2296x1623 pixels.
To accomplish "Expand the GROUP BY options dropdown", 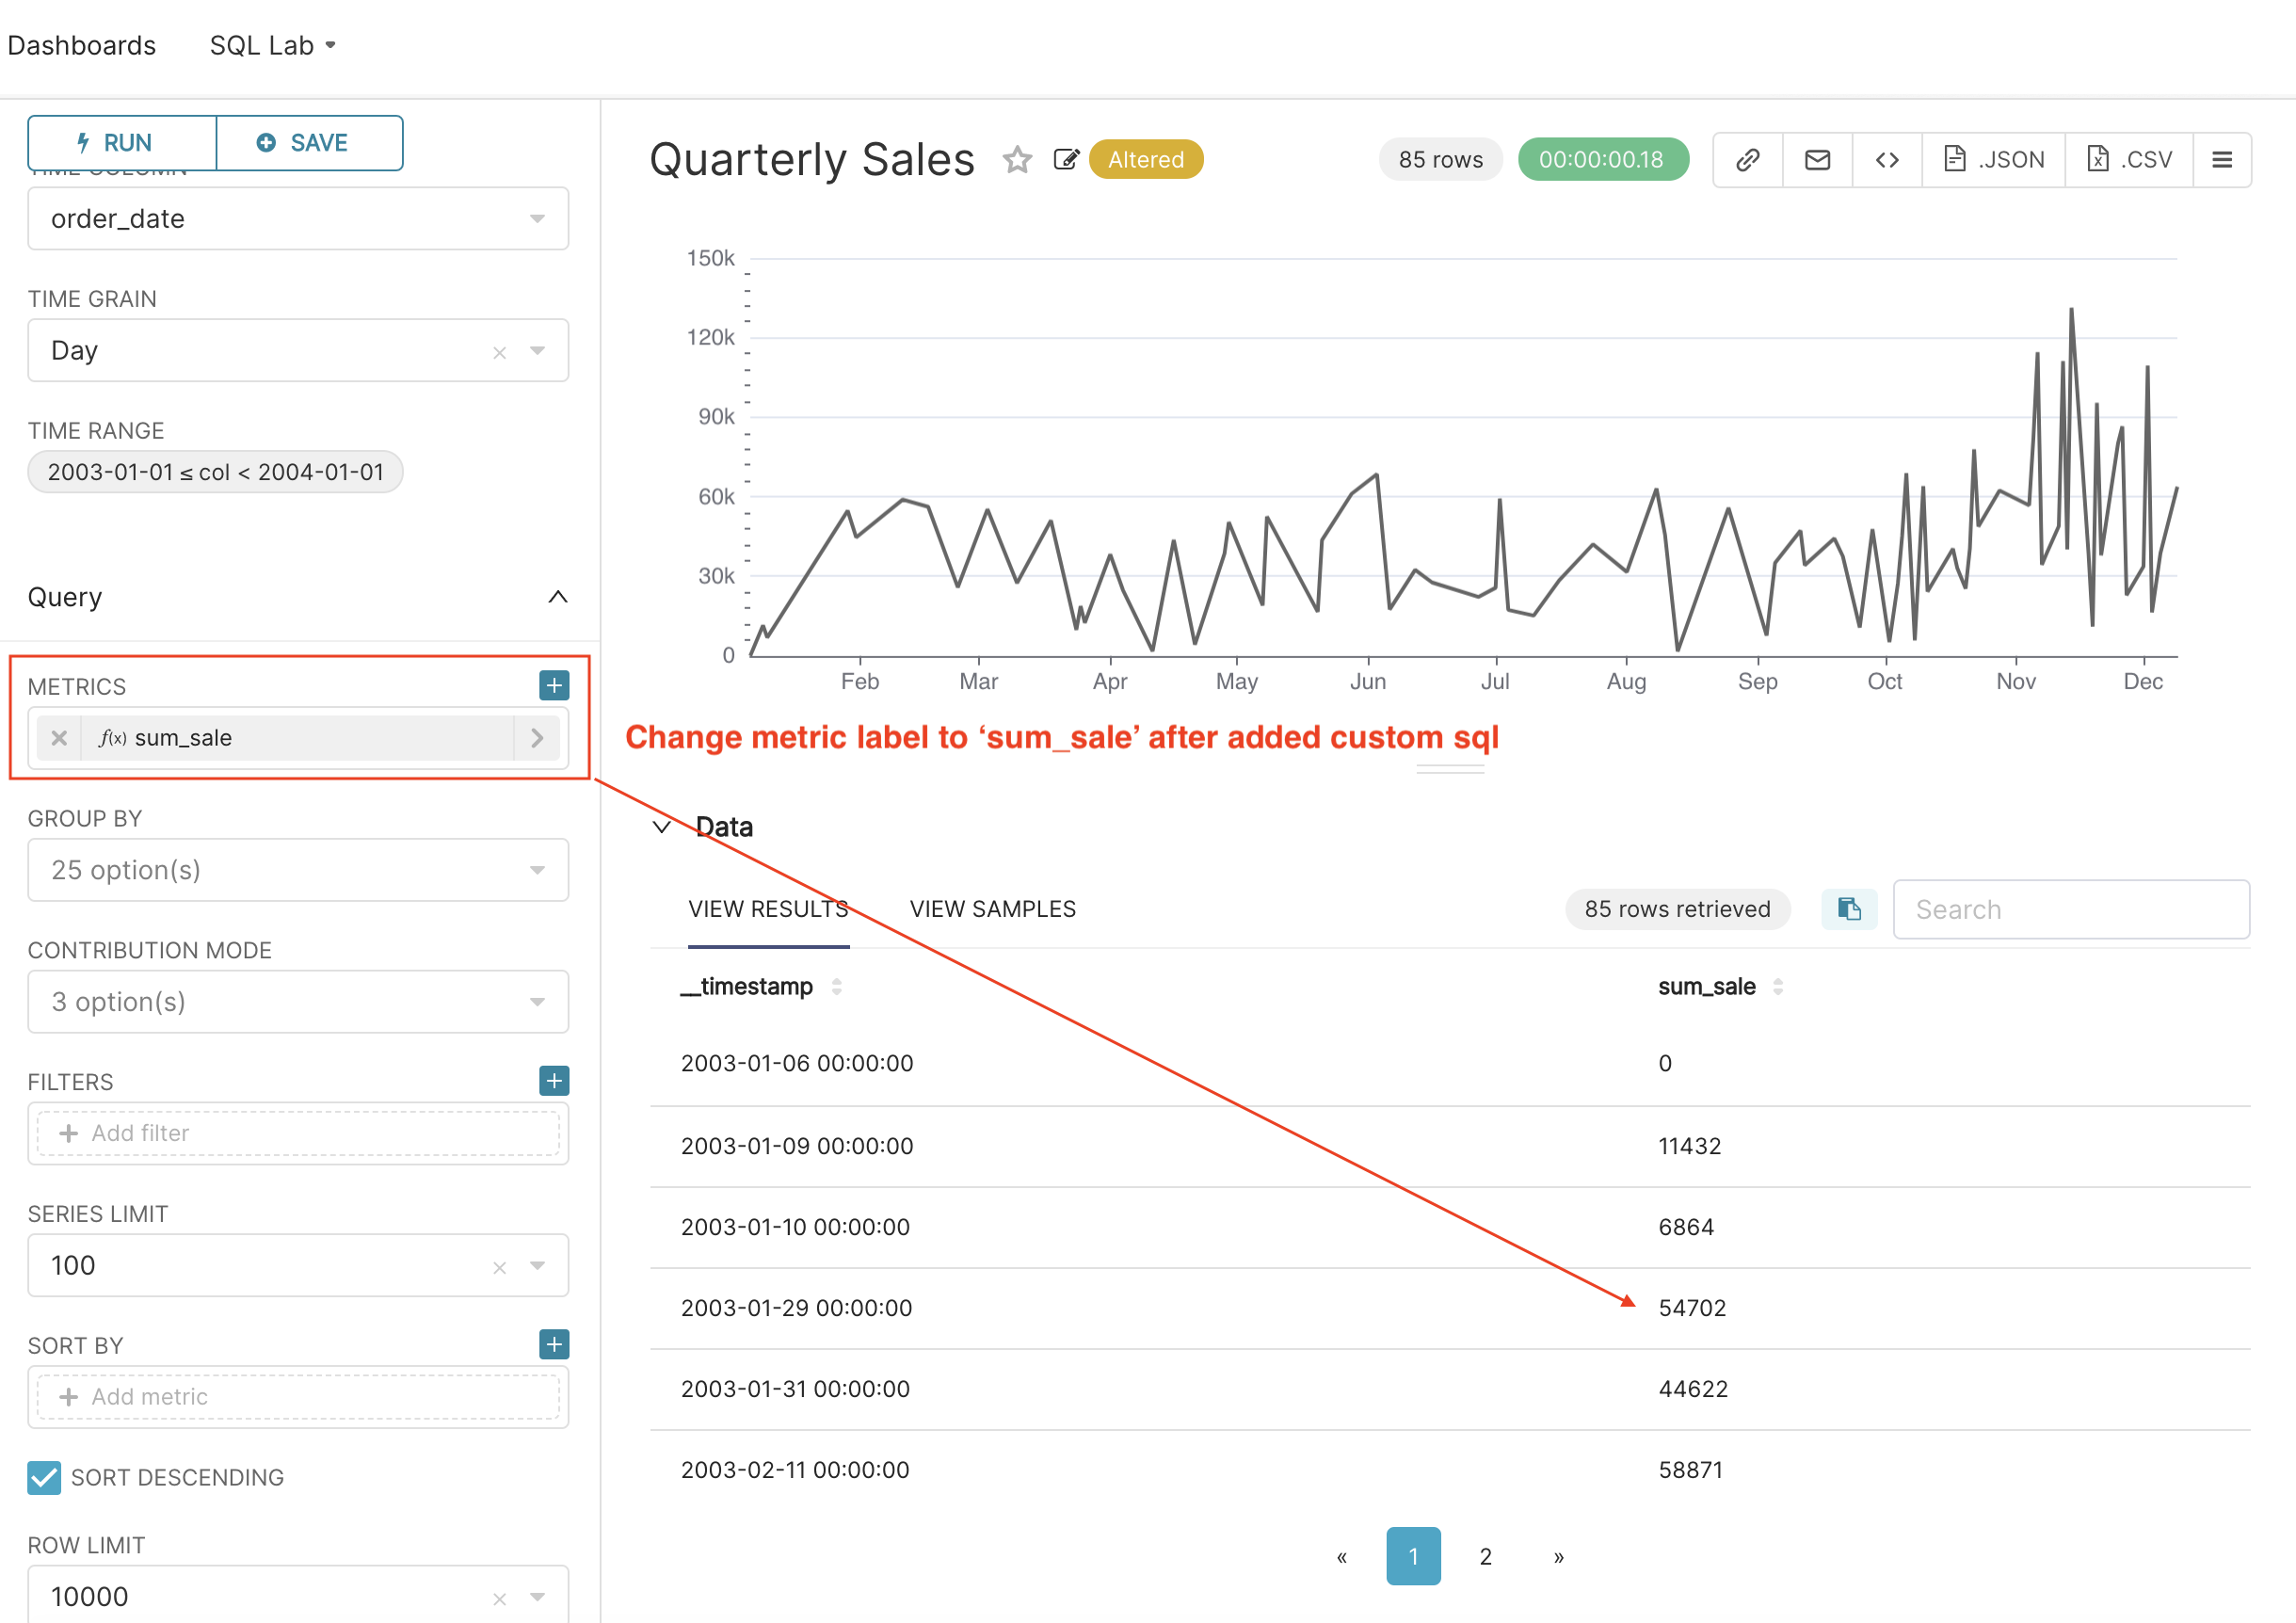I will [538, 869].
